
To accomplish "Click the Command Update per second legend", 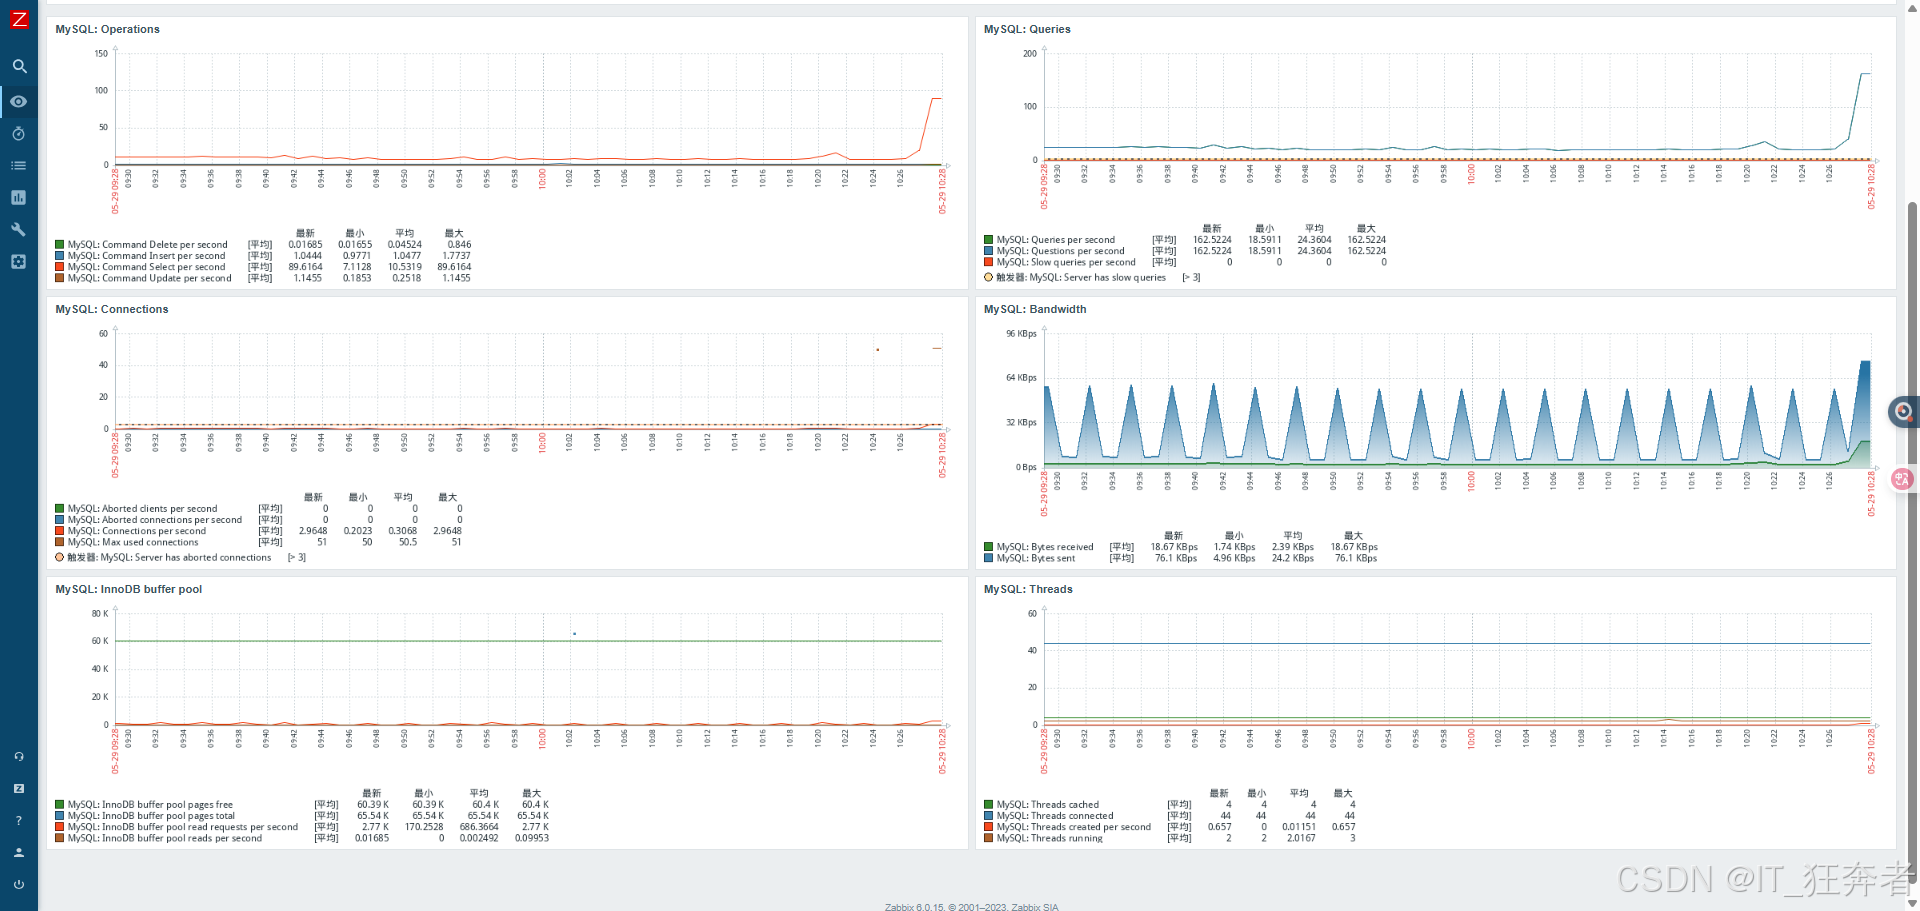I will point(150,278).
